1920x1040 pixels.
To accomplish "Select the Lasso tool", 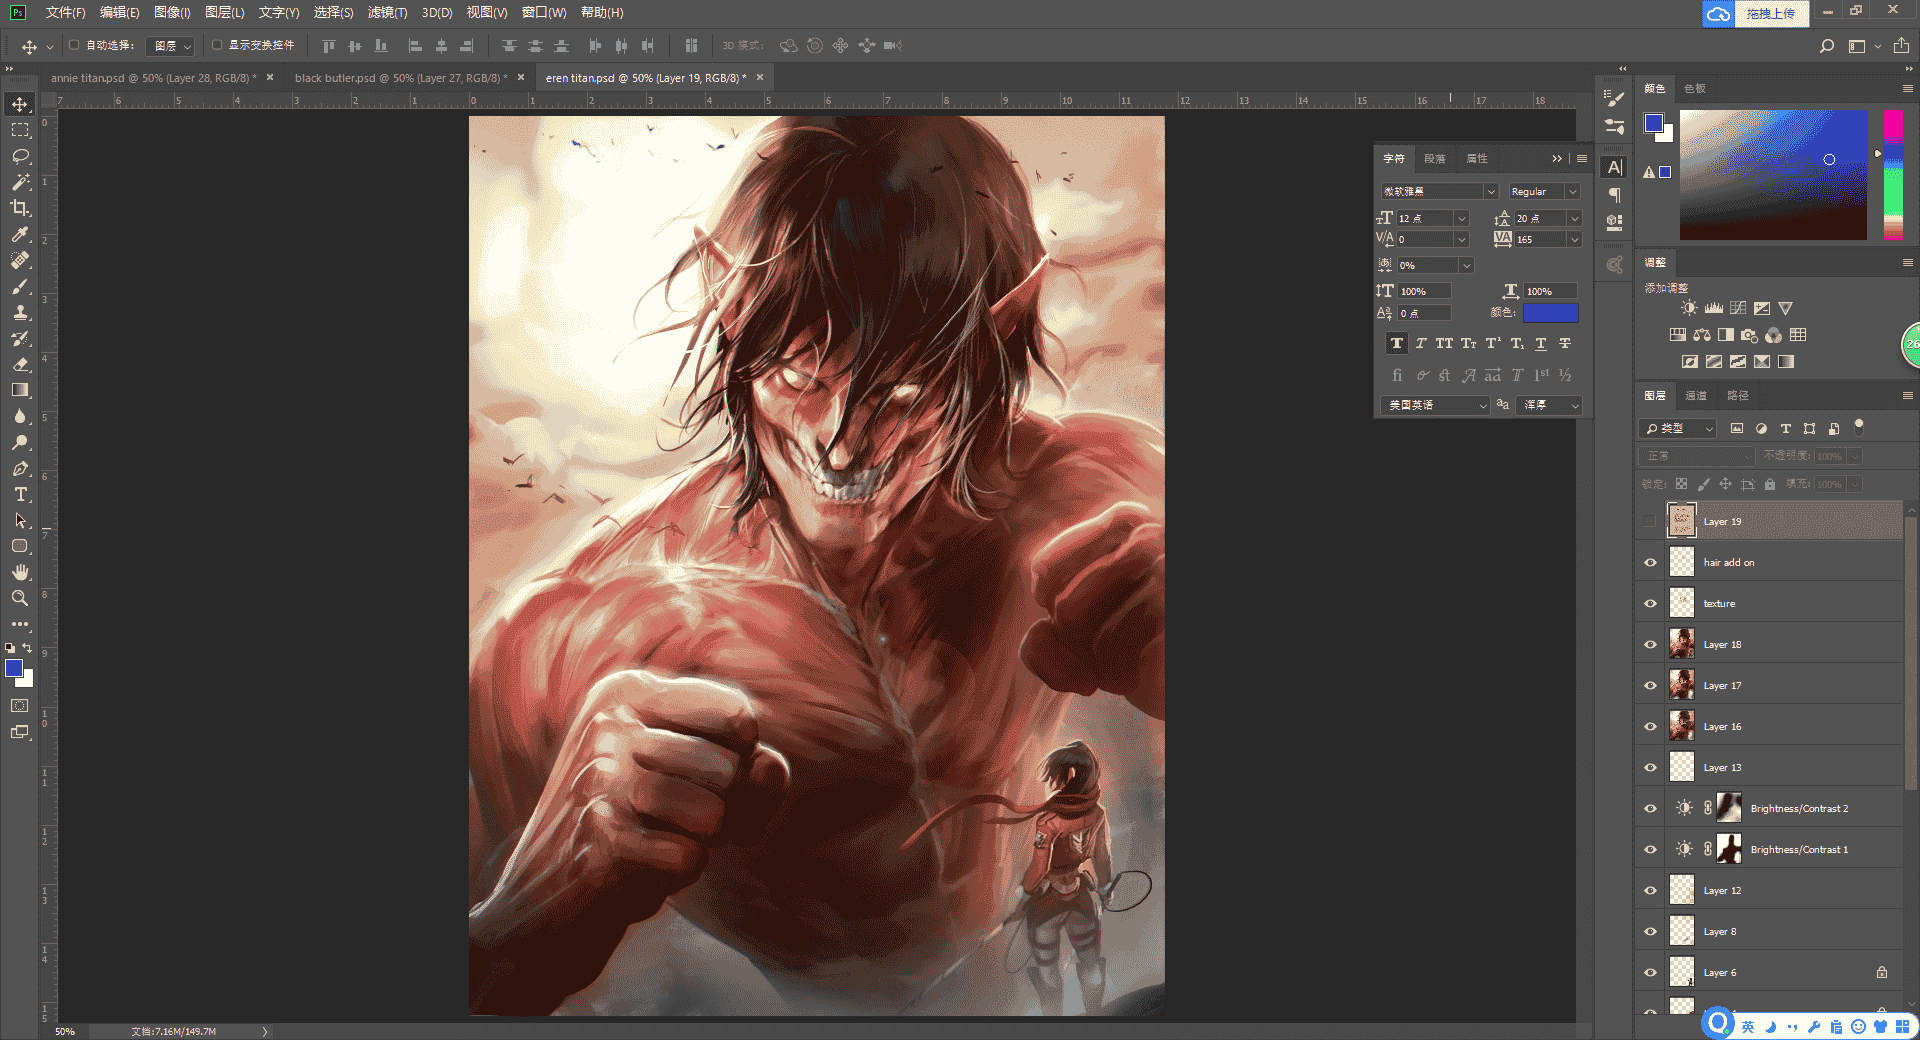I will pos(20,157).
